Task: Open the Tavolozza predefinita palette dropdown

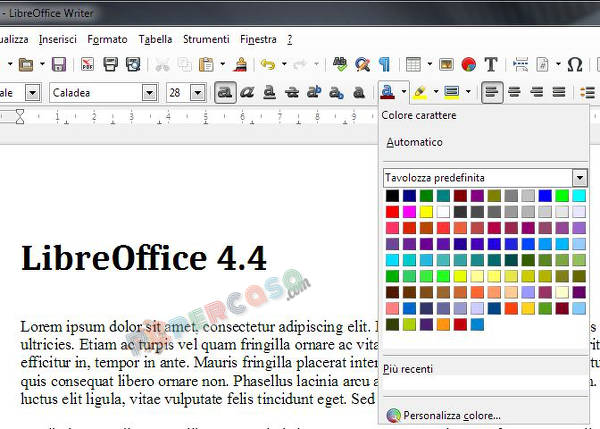Action: (x=580, y=178)
